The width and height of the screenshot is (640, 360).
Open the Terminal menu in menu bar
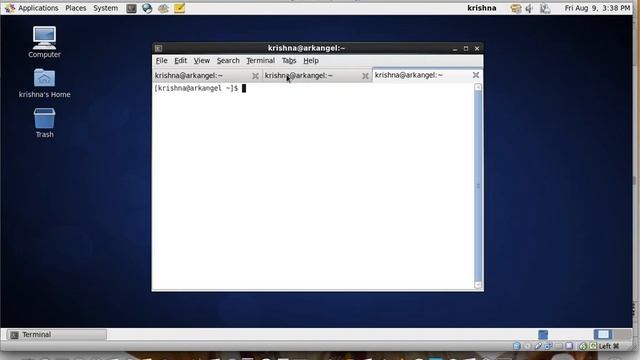[260, 60]
